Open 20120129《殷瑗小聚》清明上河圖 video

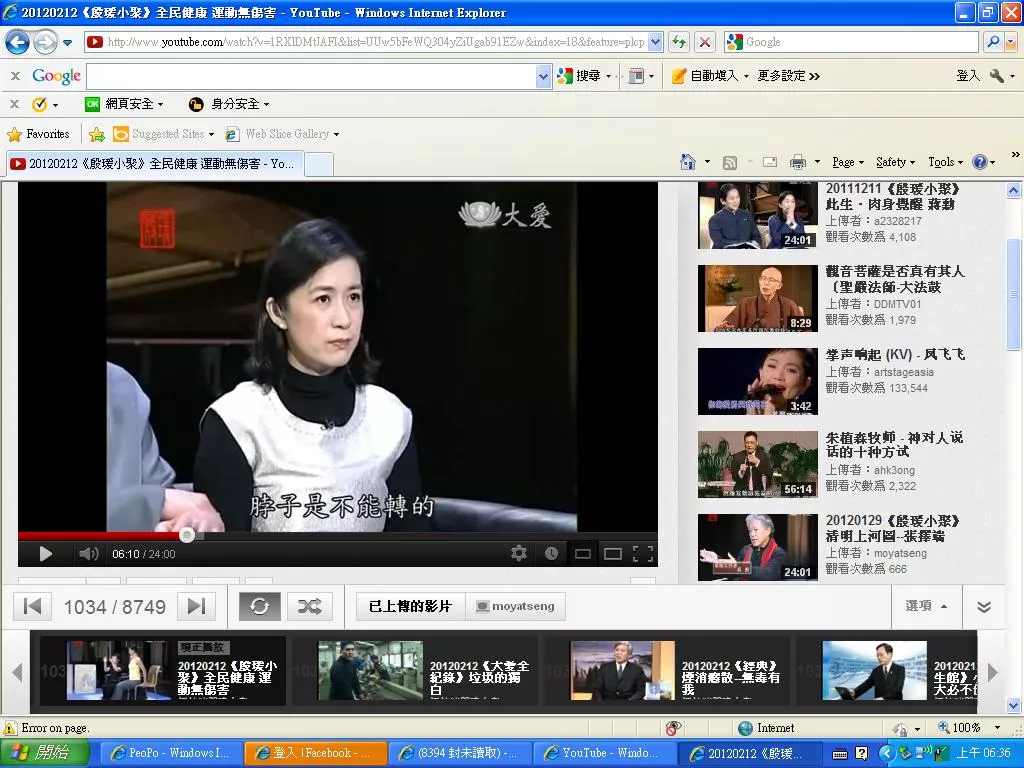pos(831,547)
